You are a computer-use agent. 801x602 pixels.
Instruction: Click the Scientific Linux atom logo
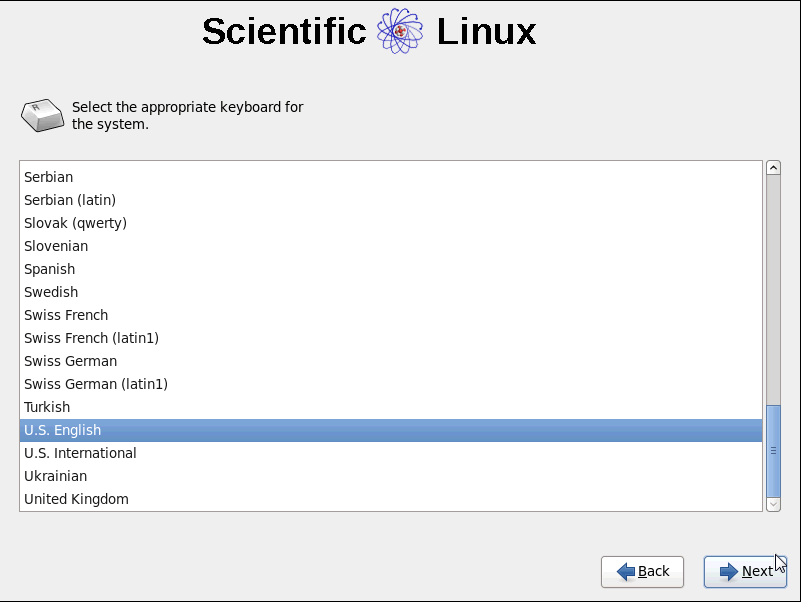(400, 31)
